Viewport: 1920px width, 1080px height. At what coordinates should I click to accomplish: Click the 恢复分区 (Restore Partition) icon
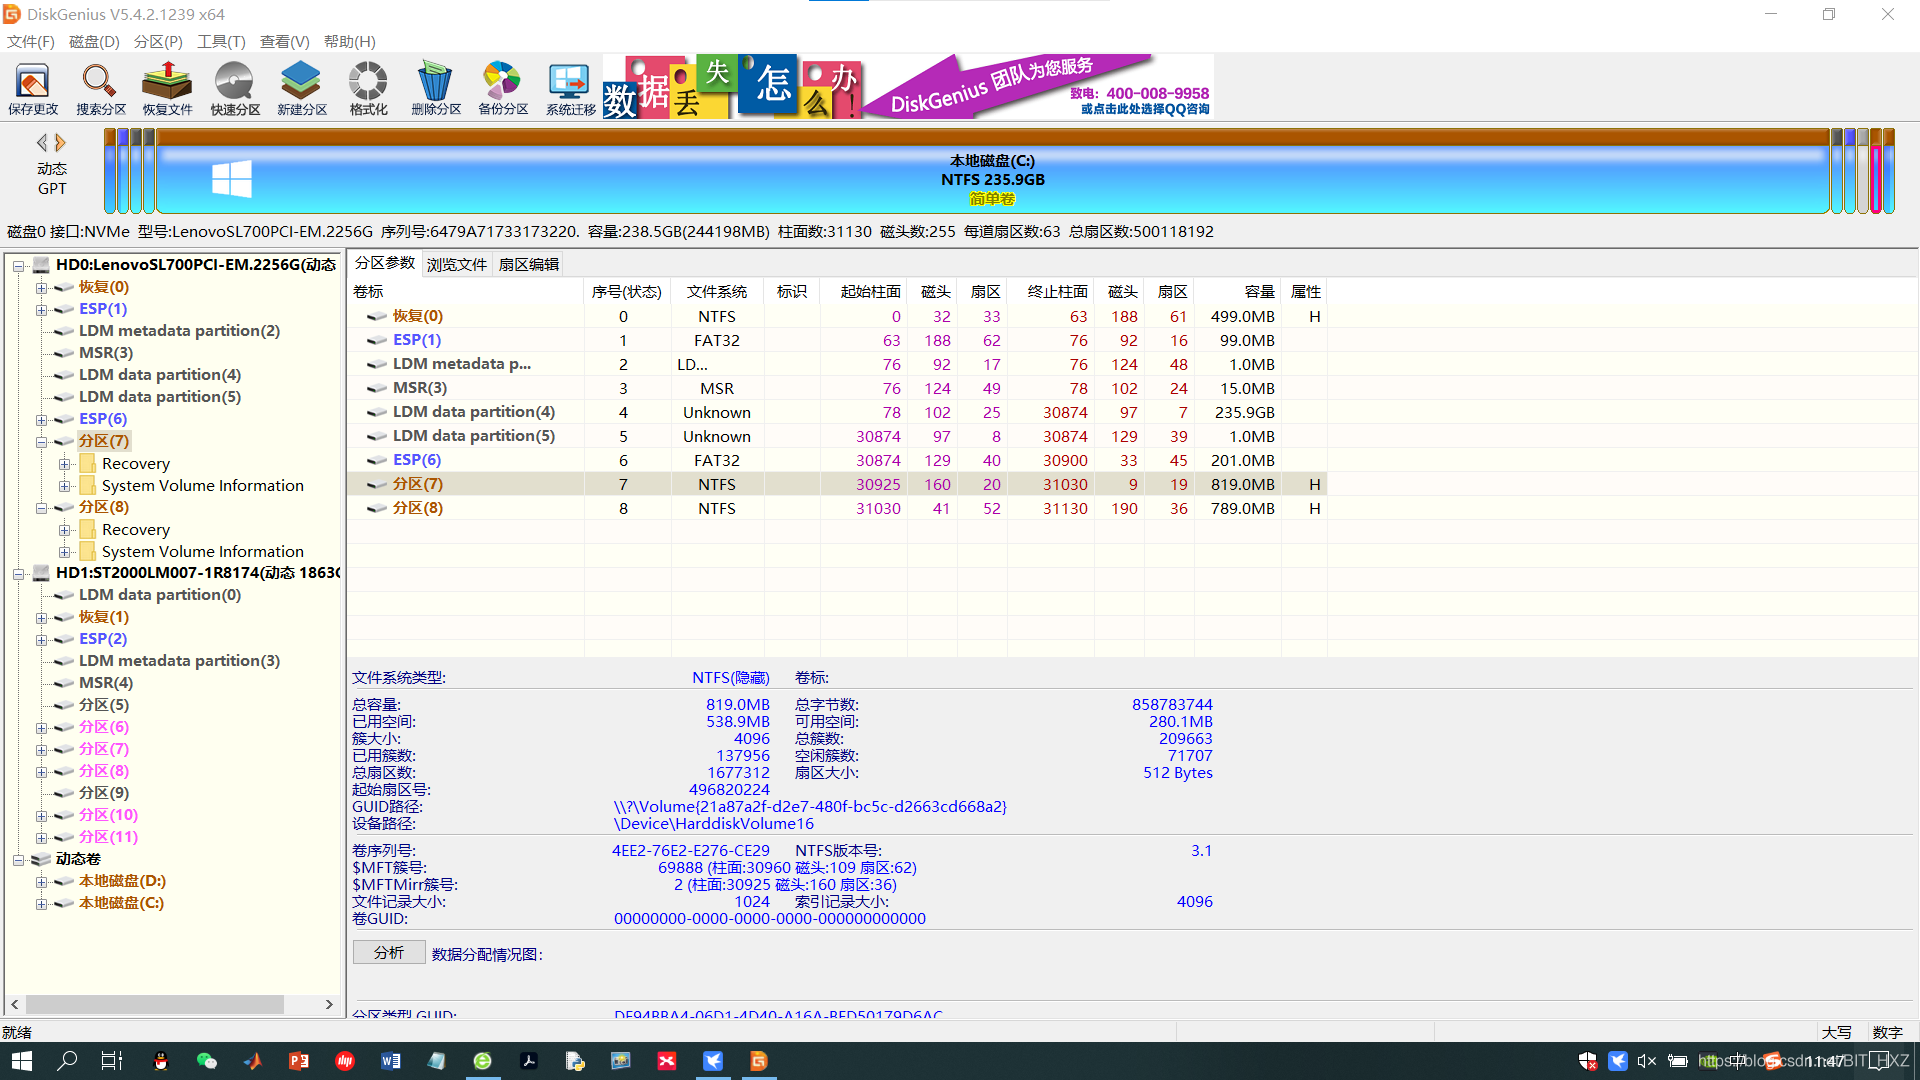pos(165,86)
